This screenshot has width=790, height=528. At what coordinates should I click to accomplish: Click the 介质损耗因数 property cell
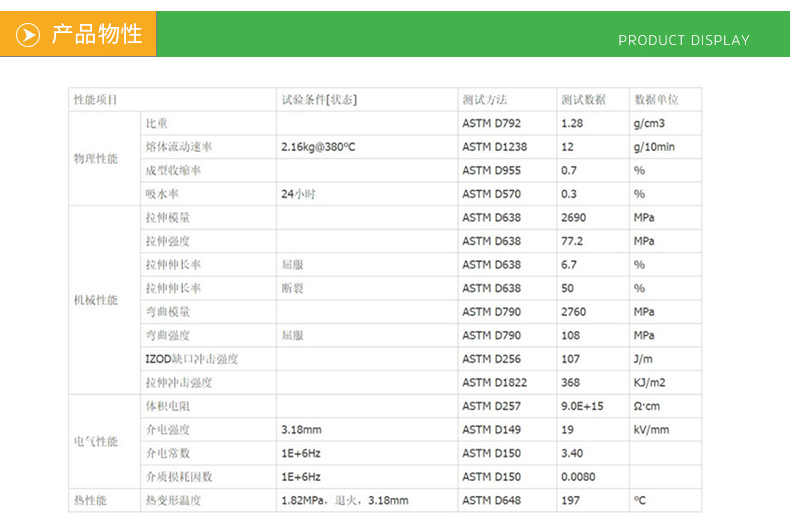click(x=208, y=477)
